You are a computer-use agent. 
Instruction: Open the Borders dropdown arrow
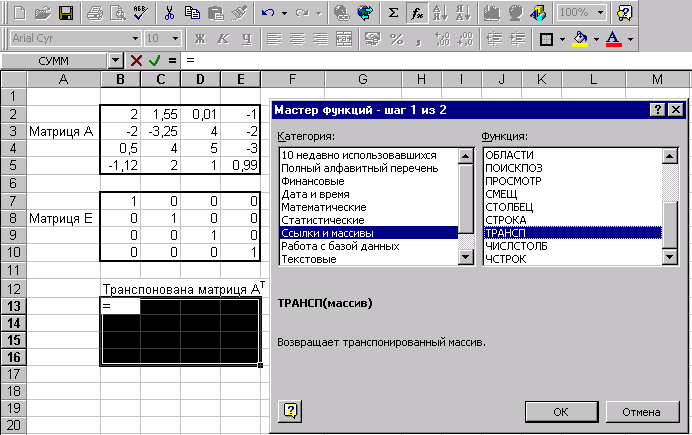(562, 39)
